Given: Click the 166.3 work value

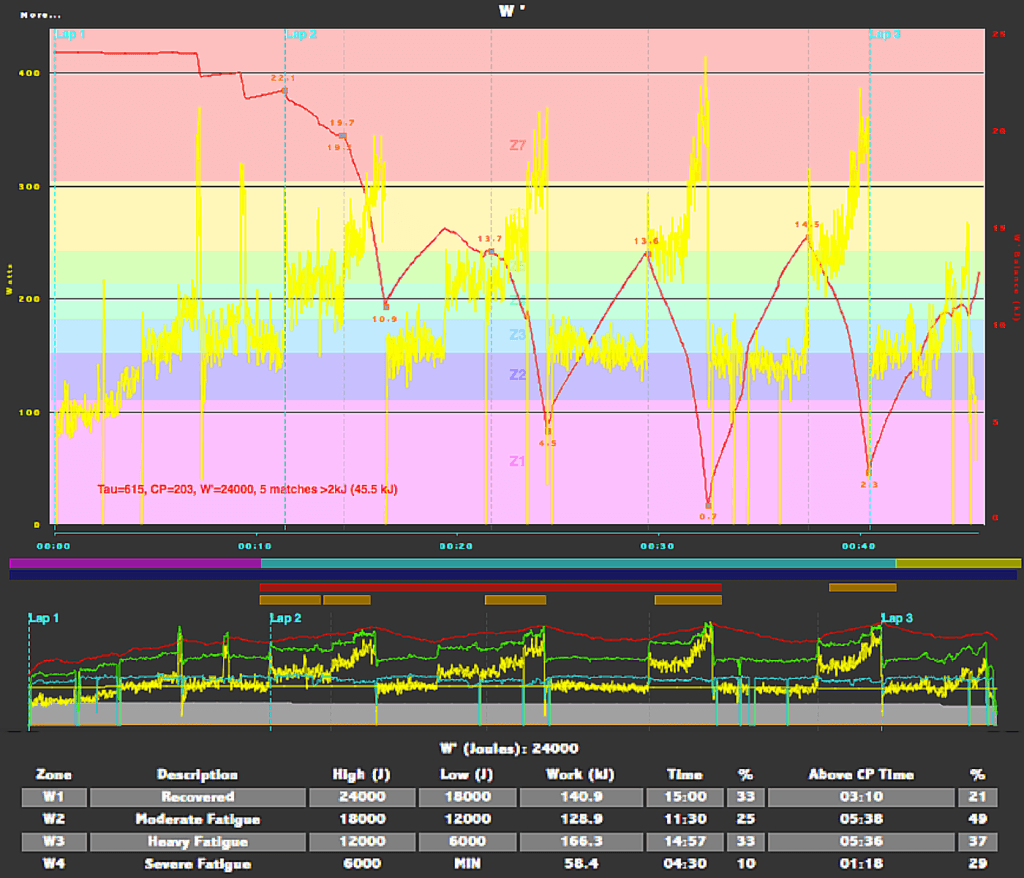Looking at the screenshot, I should (x=581, y=841).
